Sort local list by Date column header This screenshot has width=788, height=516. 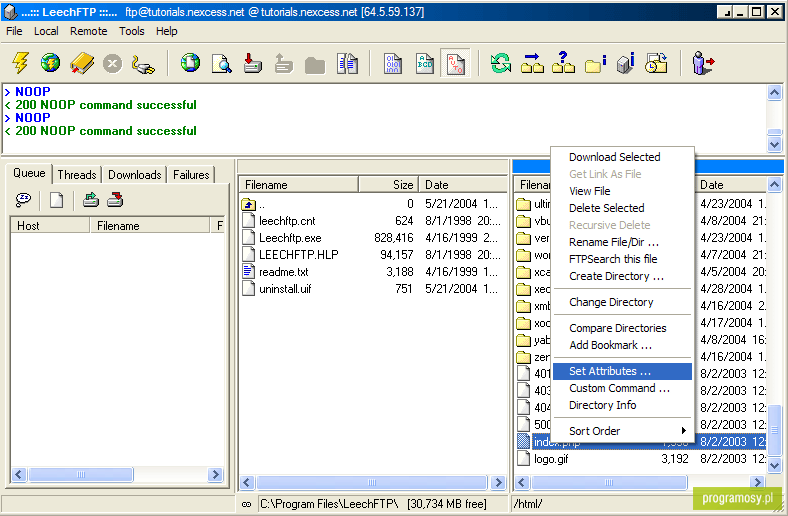tap(463, 185)
